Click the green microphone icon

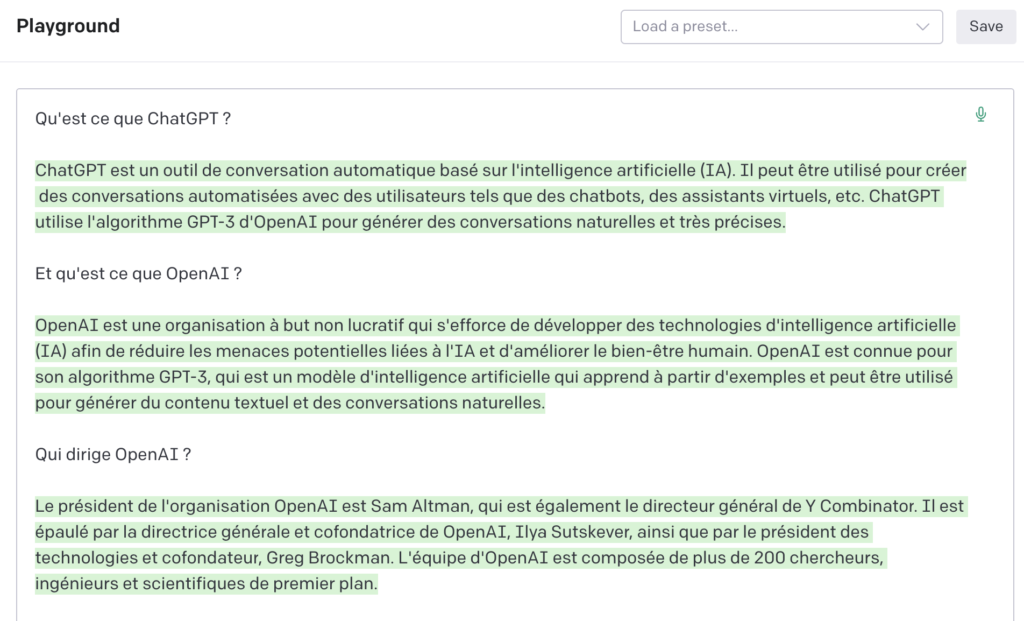tap(981, 115)
